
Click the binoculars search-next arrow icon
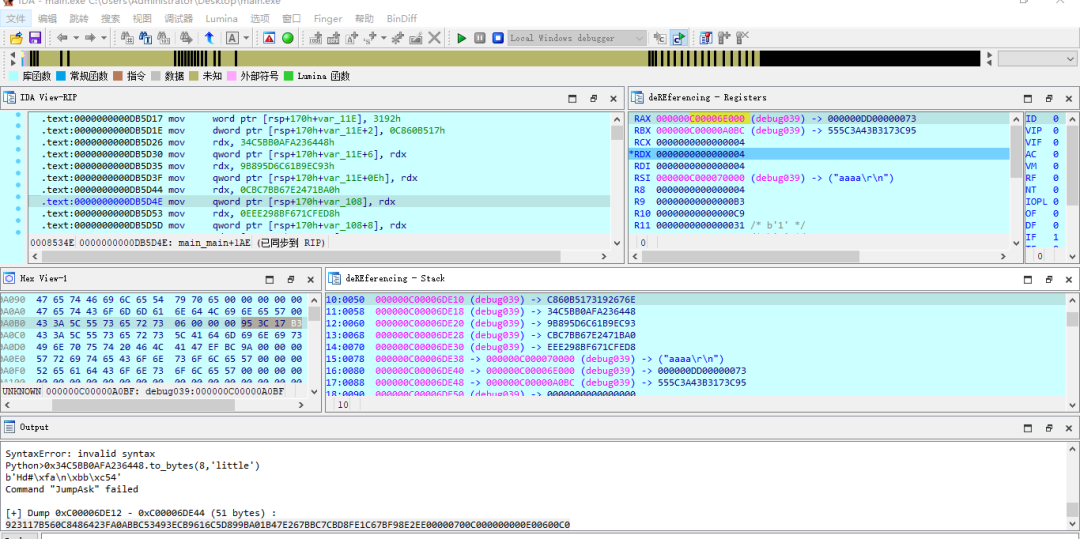click(x=186, y=38)
